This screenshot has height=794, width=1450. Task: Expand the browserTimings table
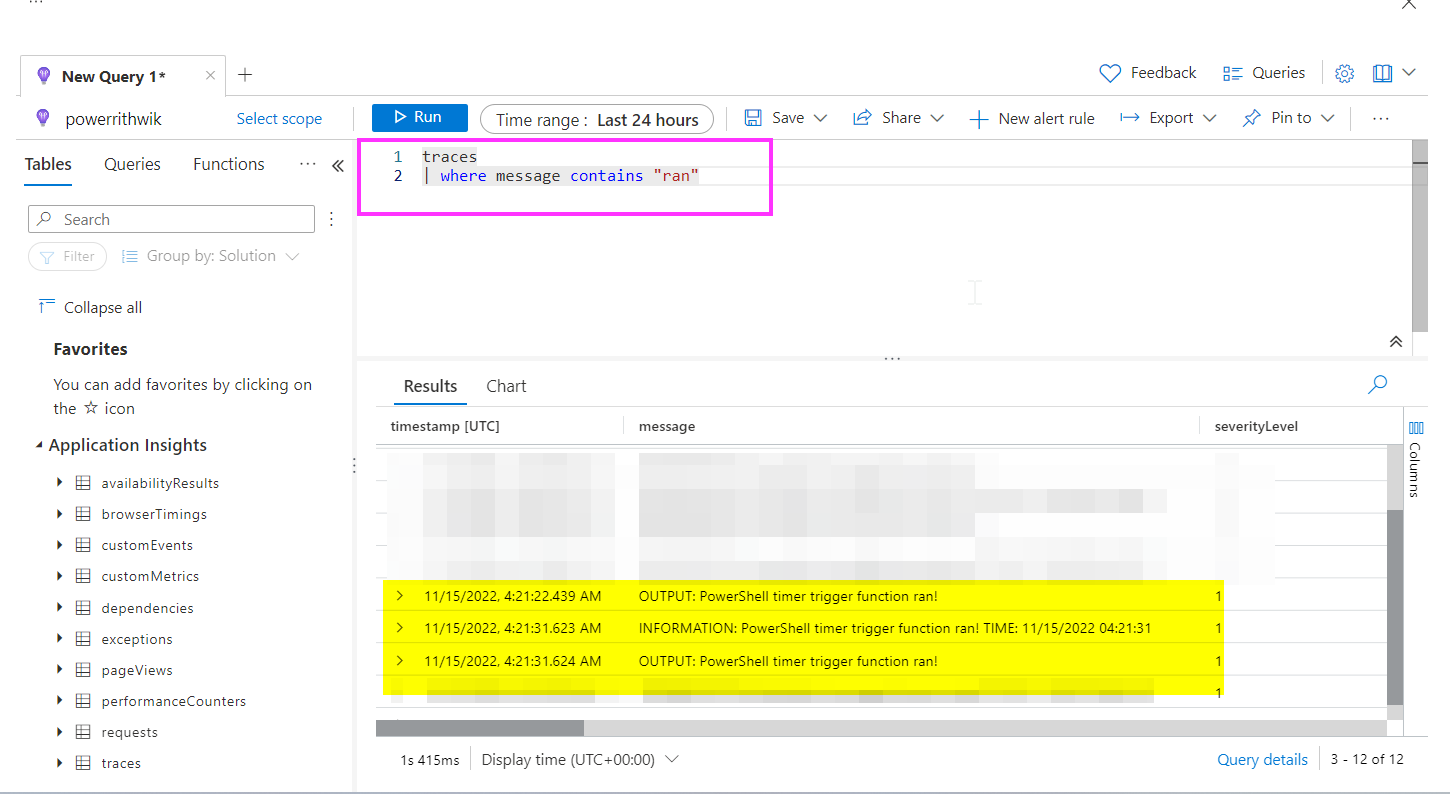pyautogui.click(x=60, y=514)
